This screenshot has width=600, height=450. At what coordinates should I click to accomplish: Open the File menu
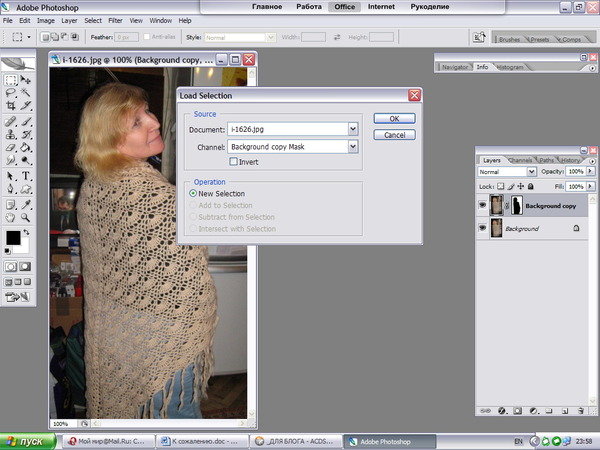(8, 21)
